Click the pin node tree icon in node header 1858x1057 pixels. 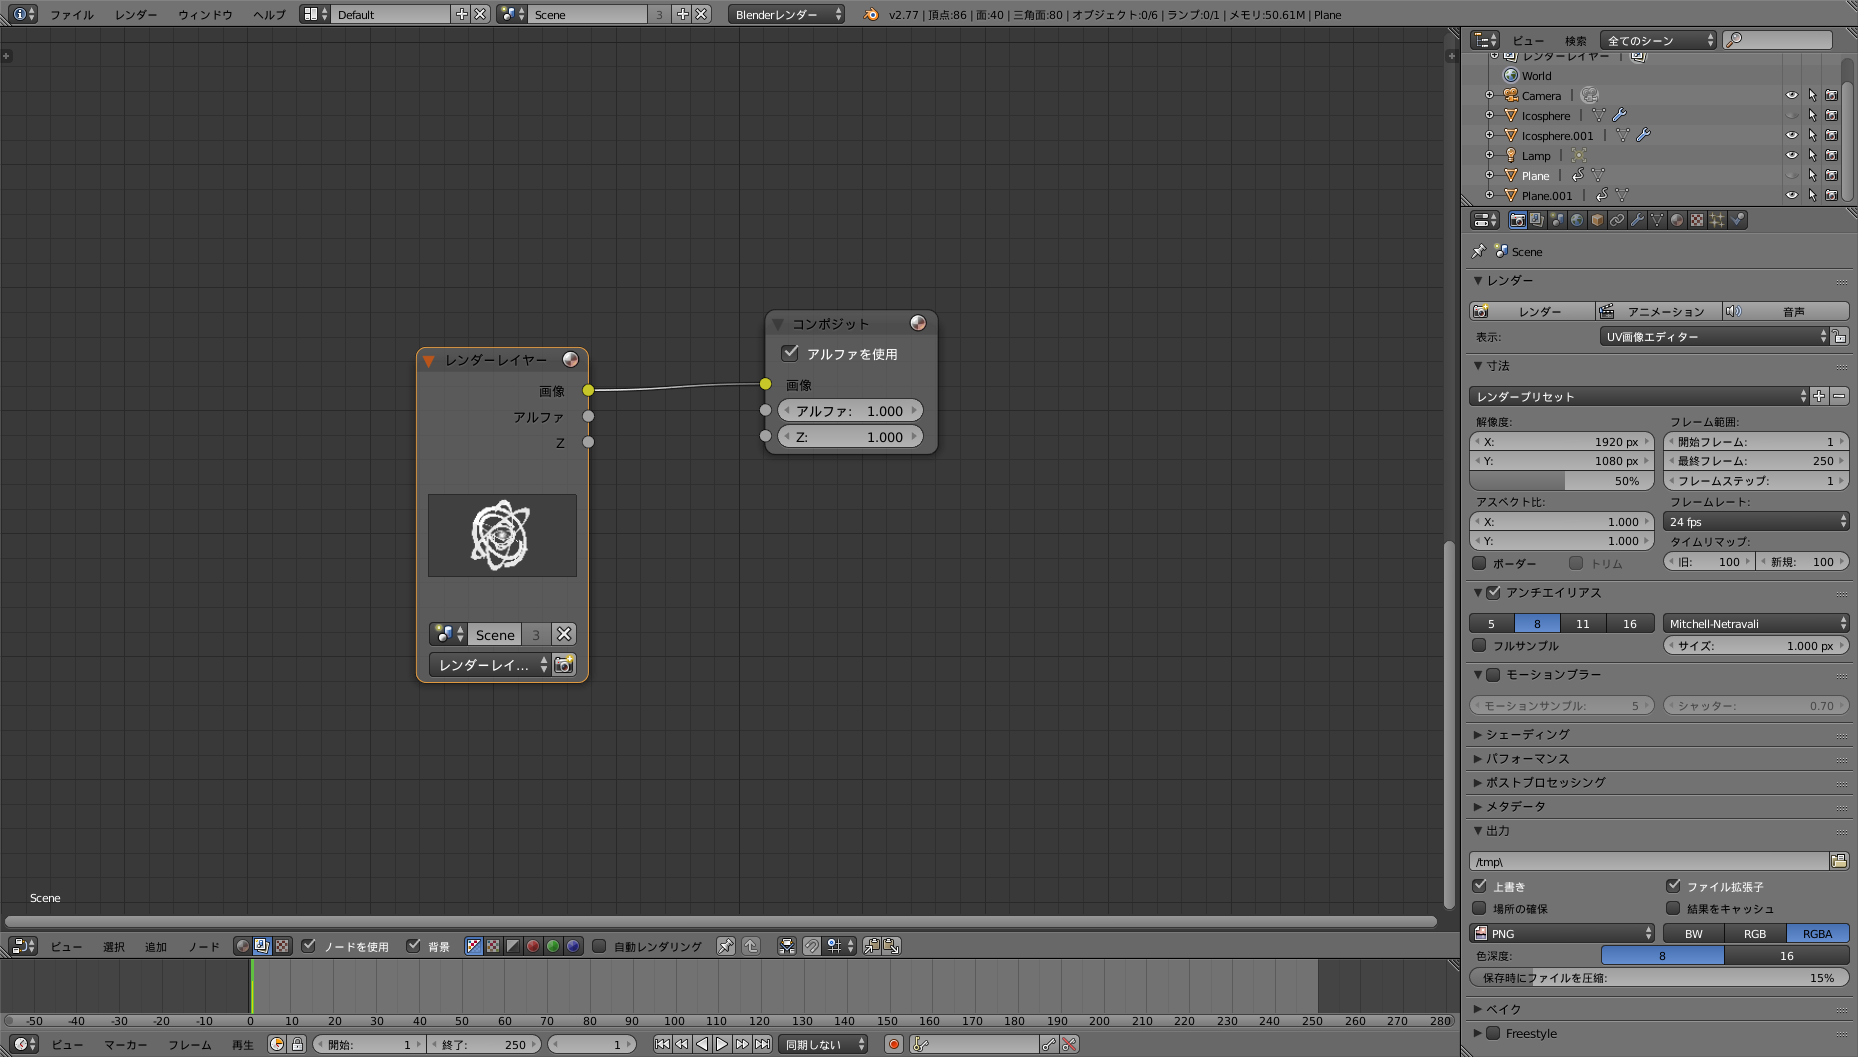(726, 946)
